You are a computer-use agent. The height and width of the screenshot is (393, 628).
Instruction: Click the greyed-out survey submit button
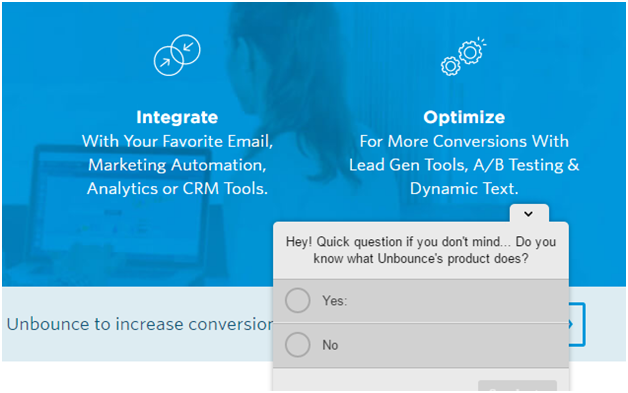point(517,386)
